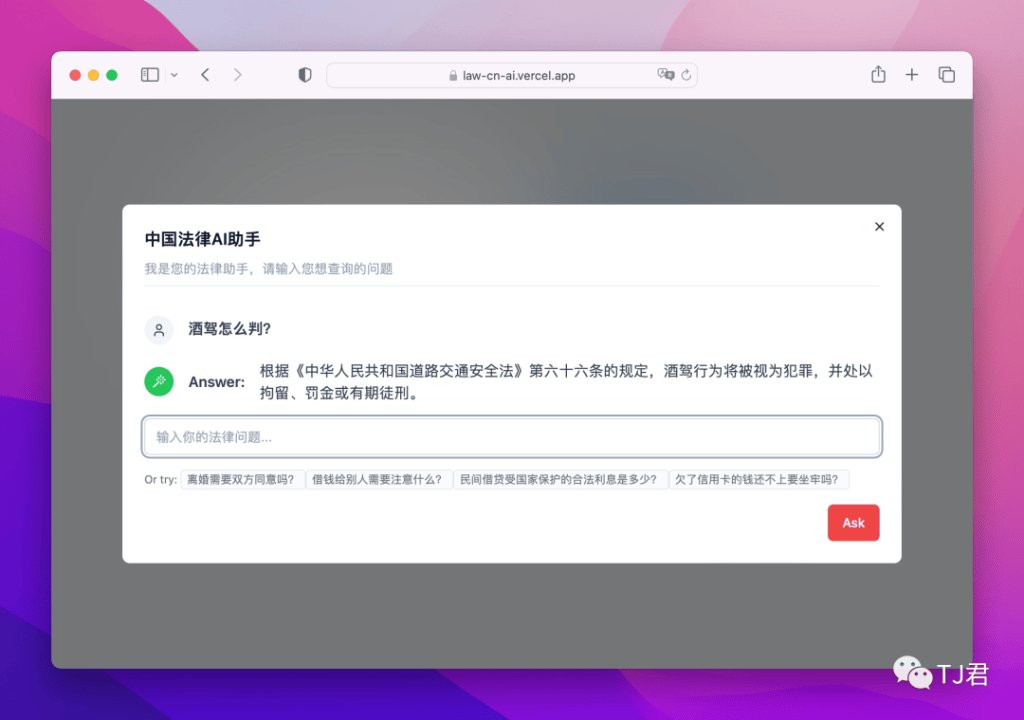The height and width of the screenshot is (720, 1024).
Task: Choose the 民间借贷受国家保护的合法利息是多少？ suggestion
Action: point(560,480)
